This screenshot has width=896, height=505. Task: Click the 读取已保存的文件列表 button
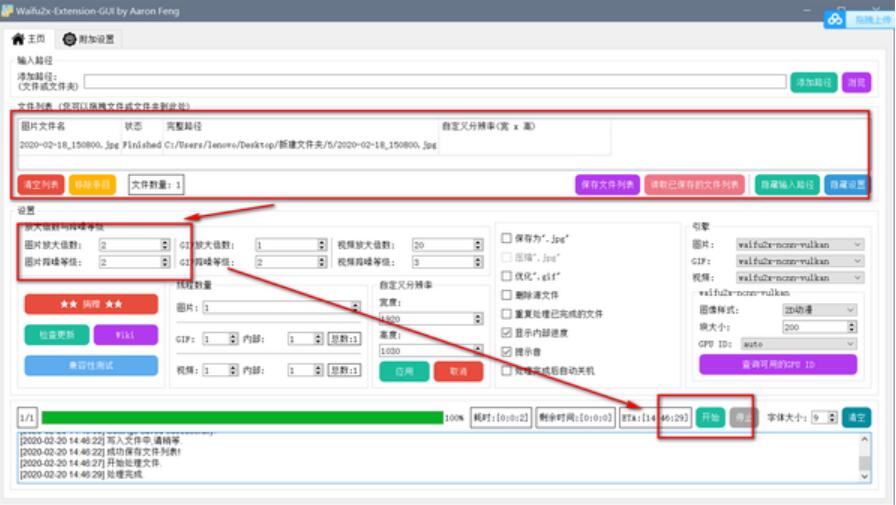tap(694, 185)
